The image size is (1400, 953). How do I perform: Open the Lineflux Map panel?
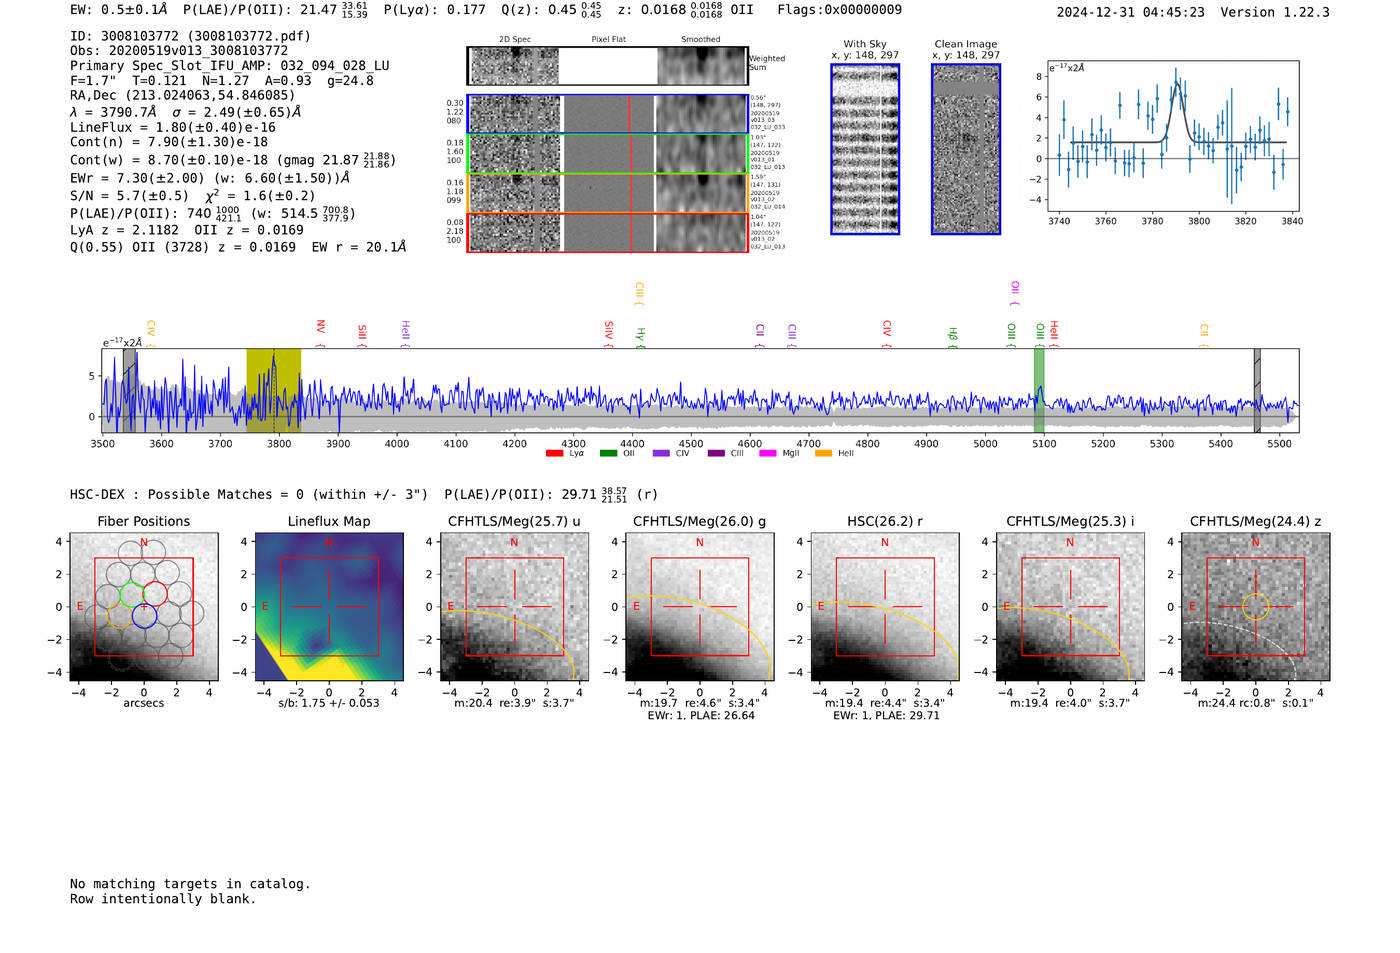pyautogui.click(x=329, y=607)
